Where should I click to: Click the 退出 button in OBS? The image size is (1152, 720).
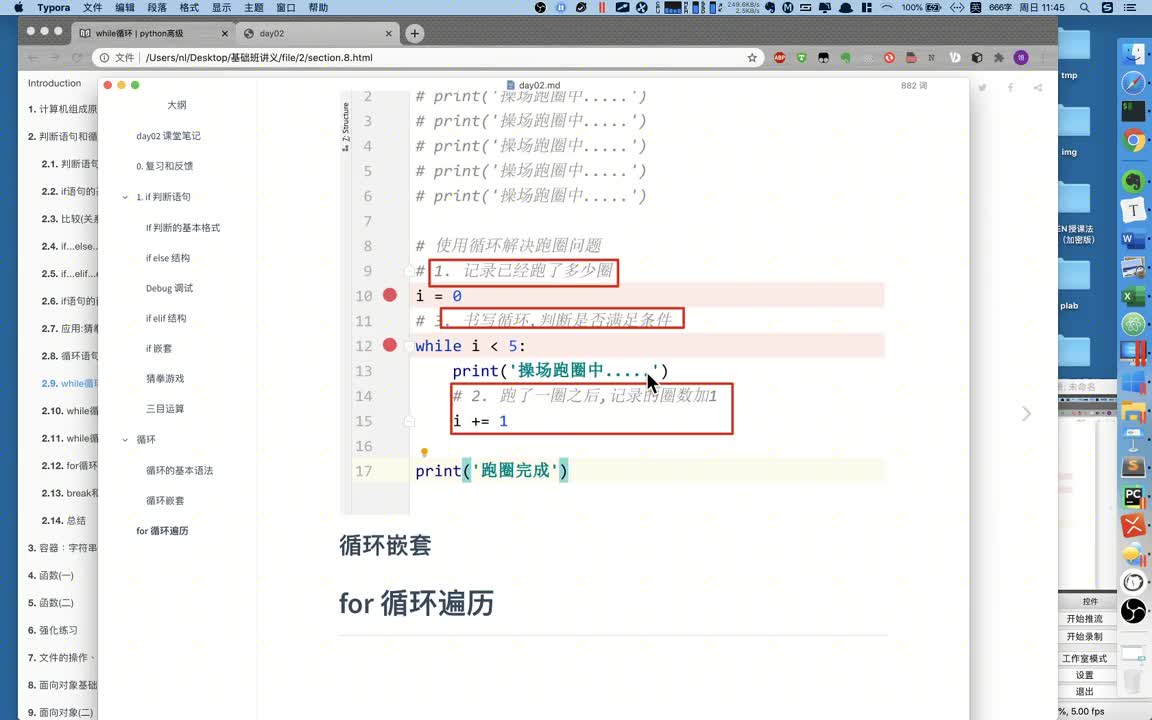[x=1084, y=691]
